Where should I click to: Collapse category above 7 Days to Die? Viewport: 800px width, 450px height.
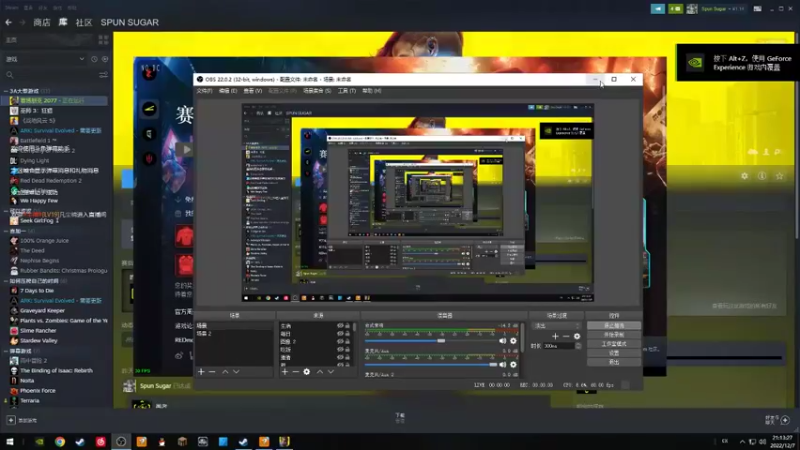coord(6,281)
